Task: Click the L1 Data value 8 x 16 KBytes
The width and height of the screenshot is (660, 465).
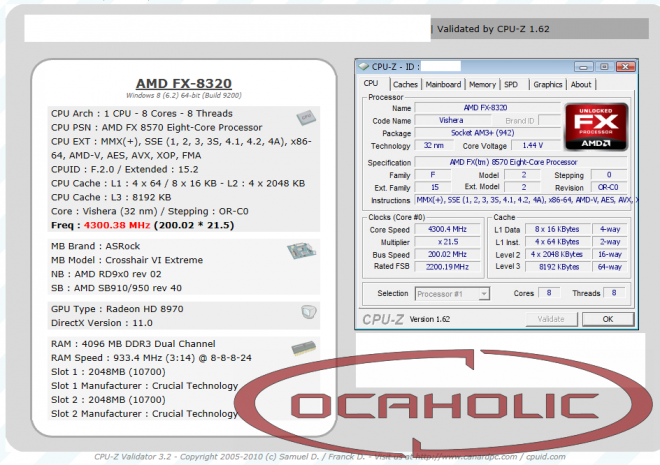Action: [x=558, y=229]
